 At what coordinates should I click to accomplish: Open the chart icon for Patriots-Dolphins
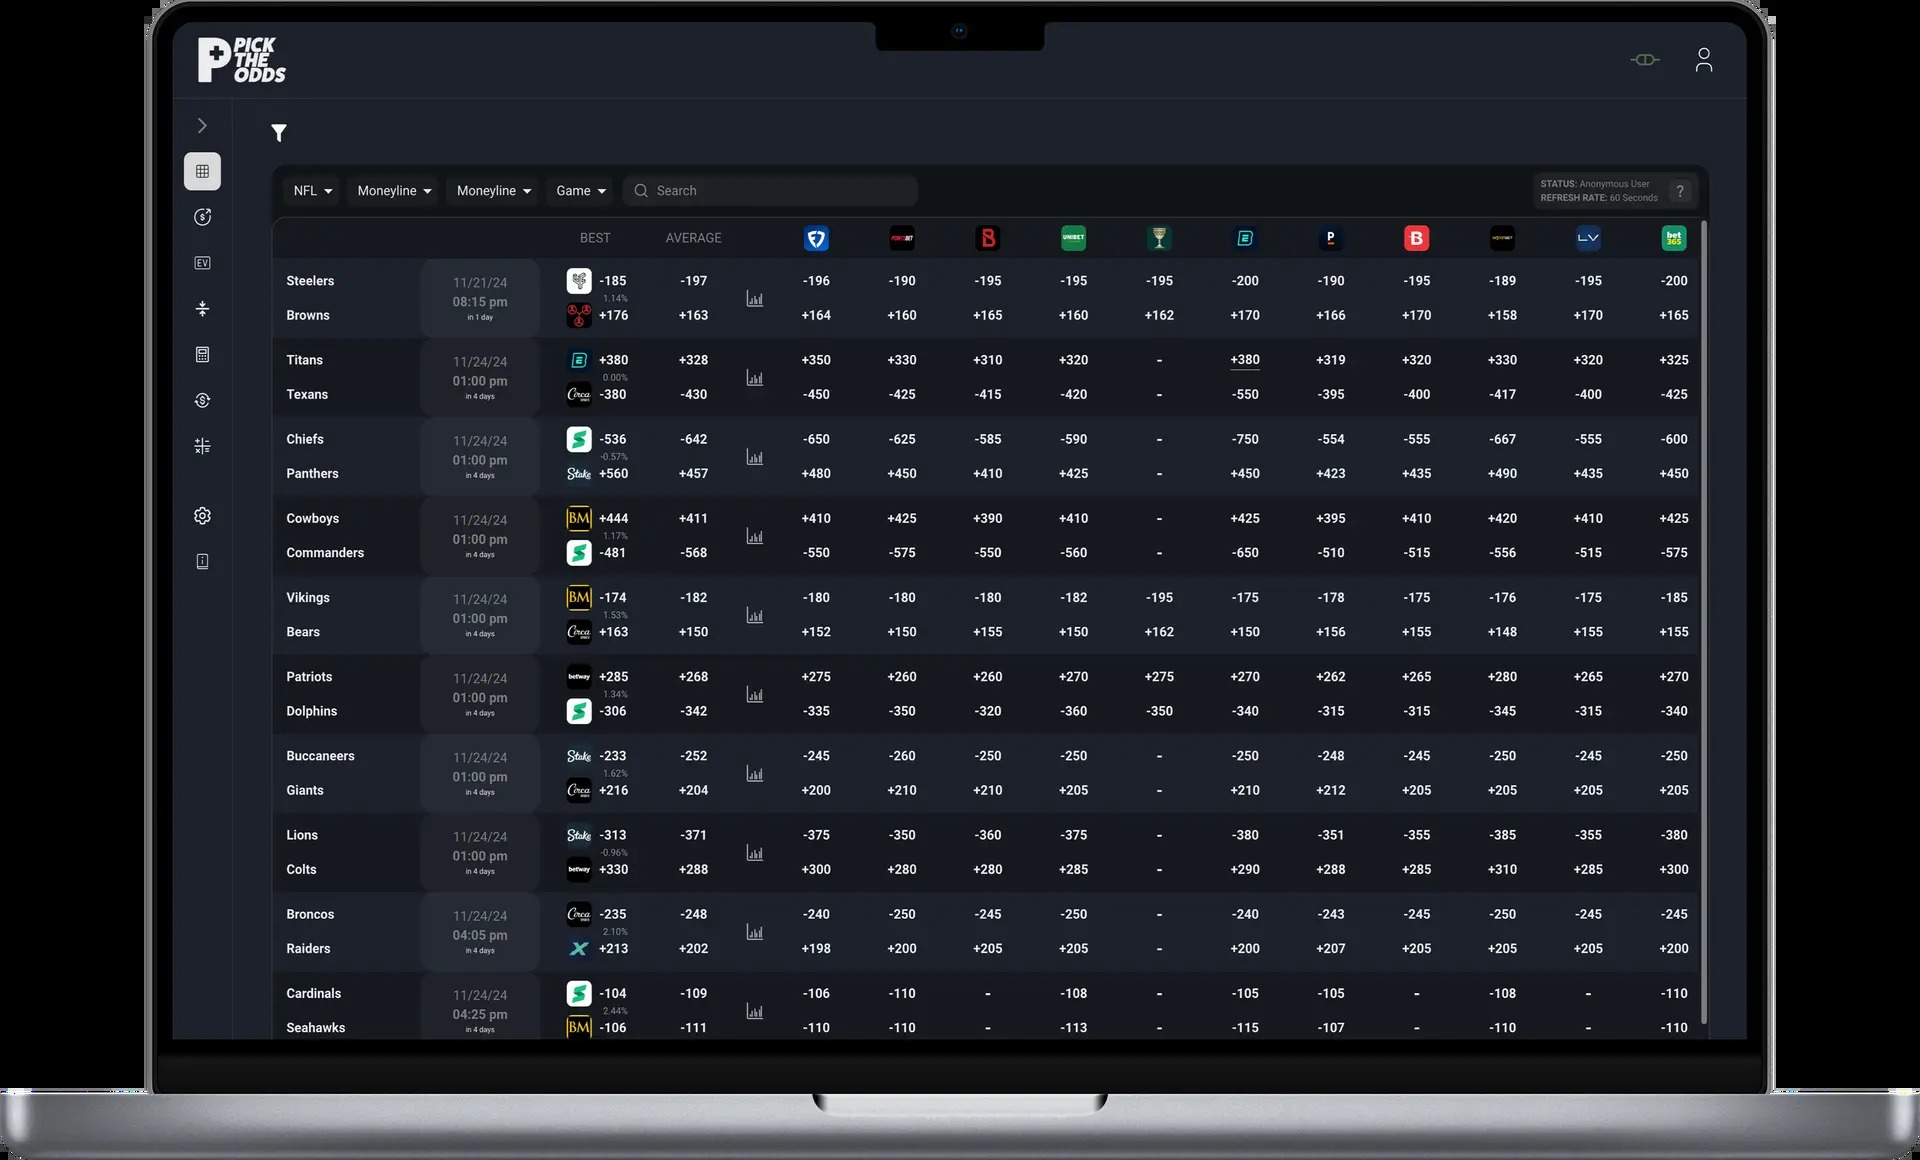point(755,694)
